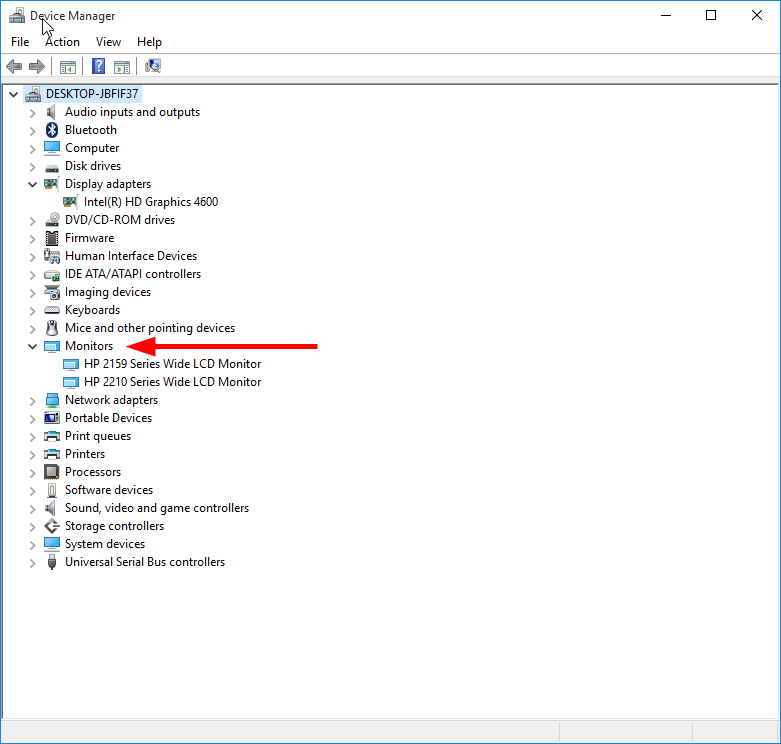
Task: Expand the System devices arrow
Action: point(32,545)
